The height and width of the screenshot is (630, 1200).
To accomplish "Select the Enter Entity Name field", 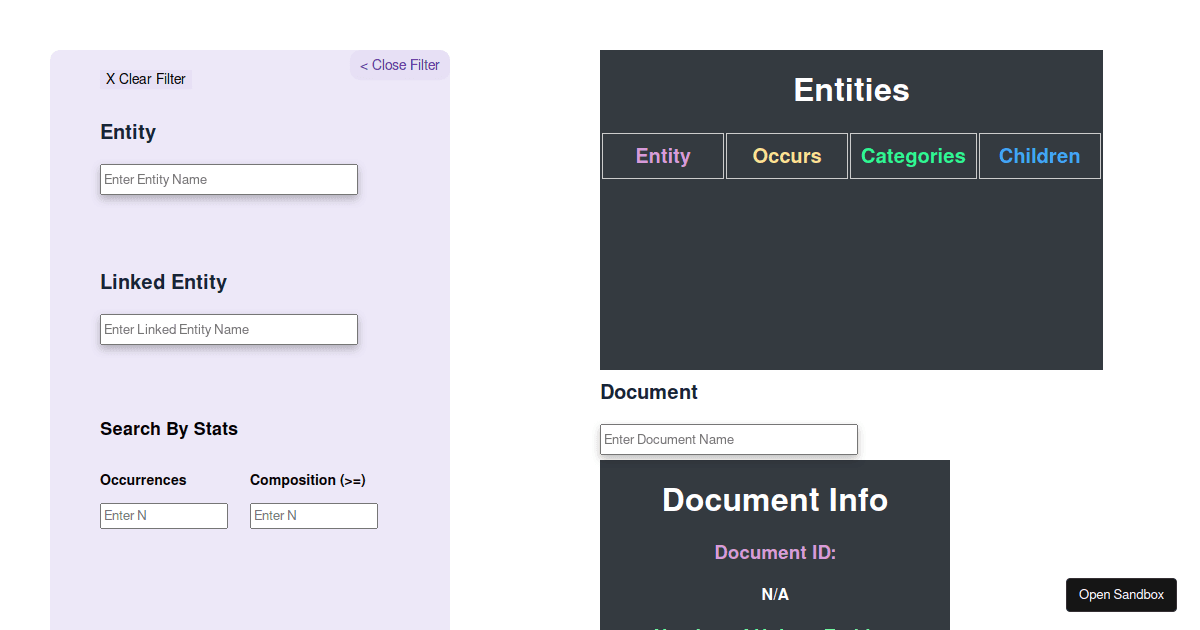I will [228, 179].
